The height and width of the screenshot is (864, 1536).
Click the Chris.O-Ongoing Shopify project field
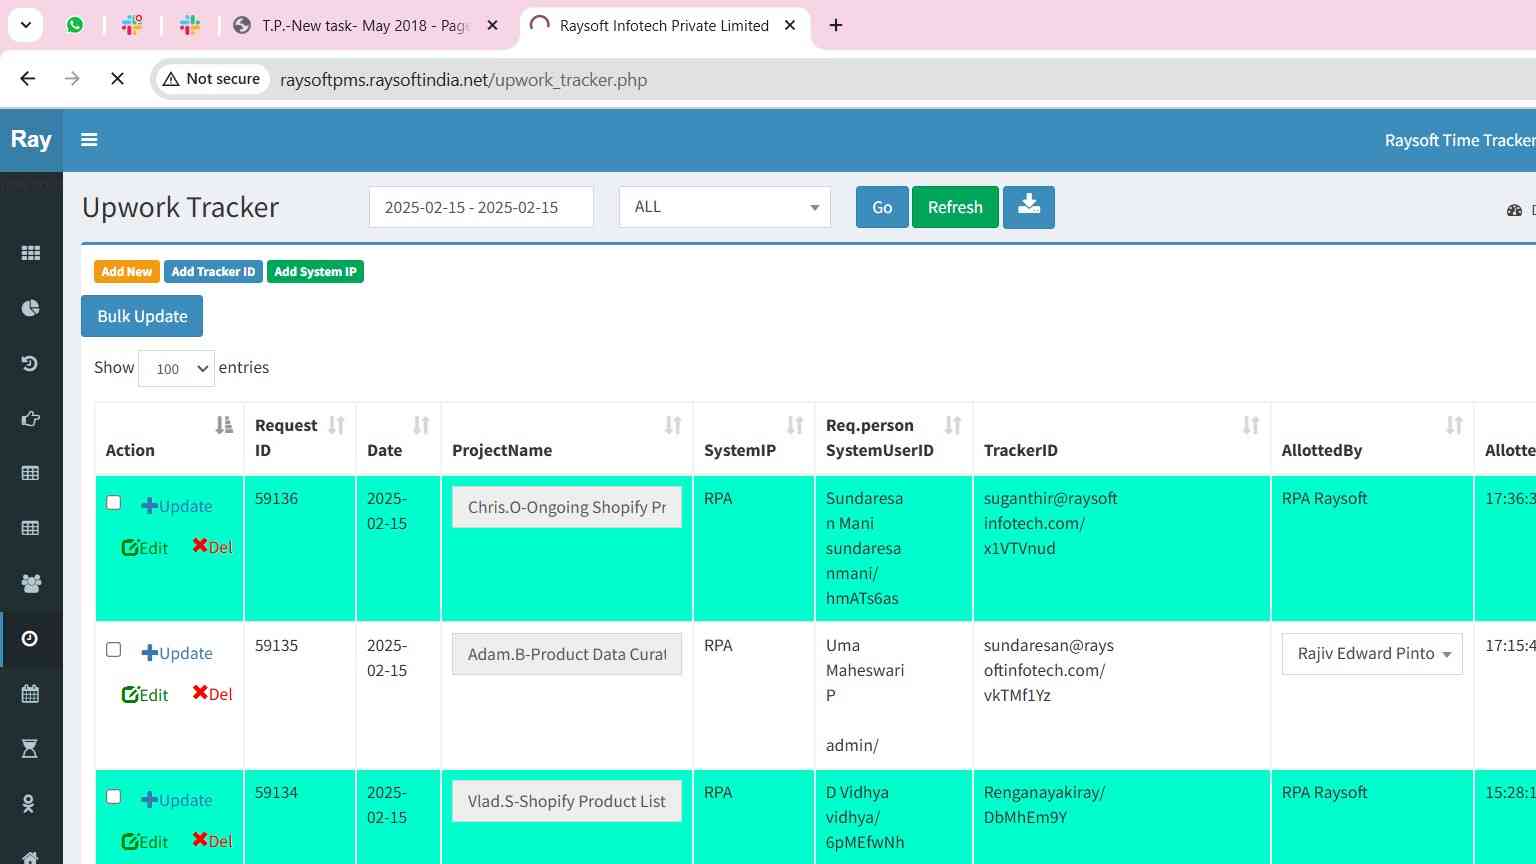(567, 507)
